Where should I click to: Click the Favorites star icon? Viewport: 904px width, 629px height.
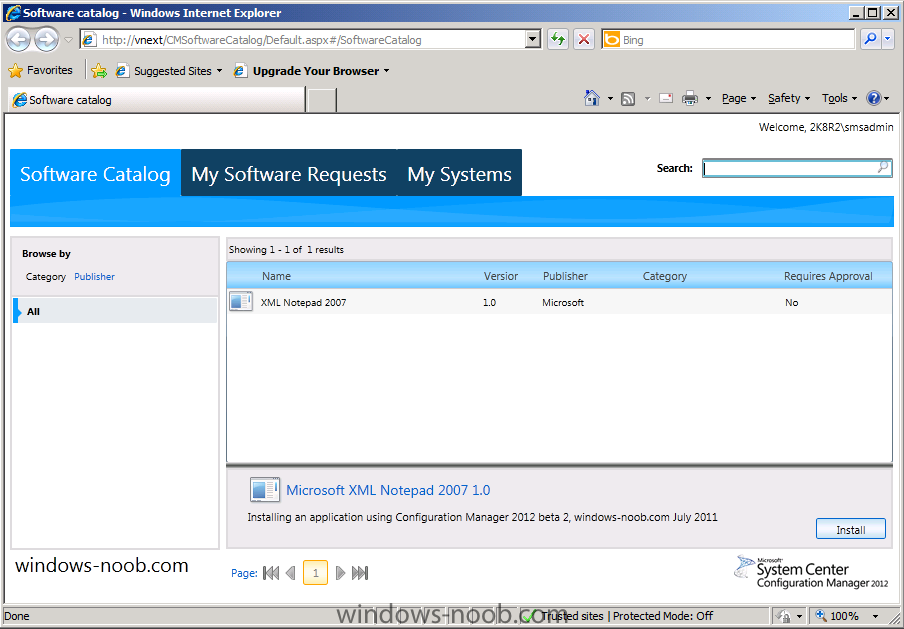(x=16, y=71)
